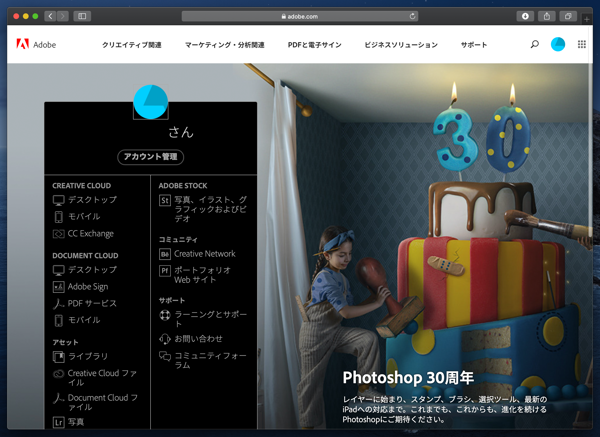The width and height of the screenshot is (600, 437).
Task: Open Safari downloads icon
Action: pos(525,16)
